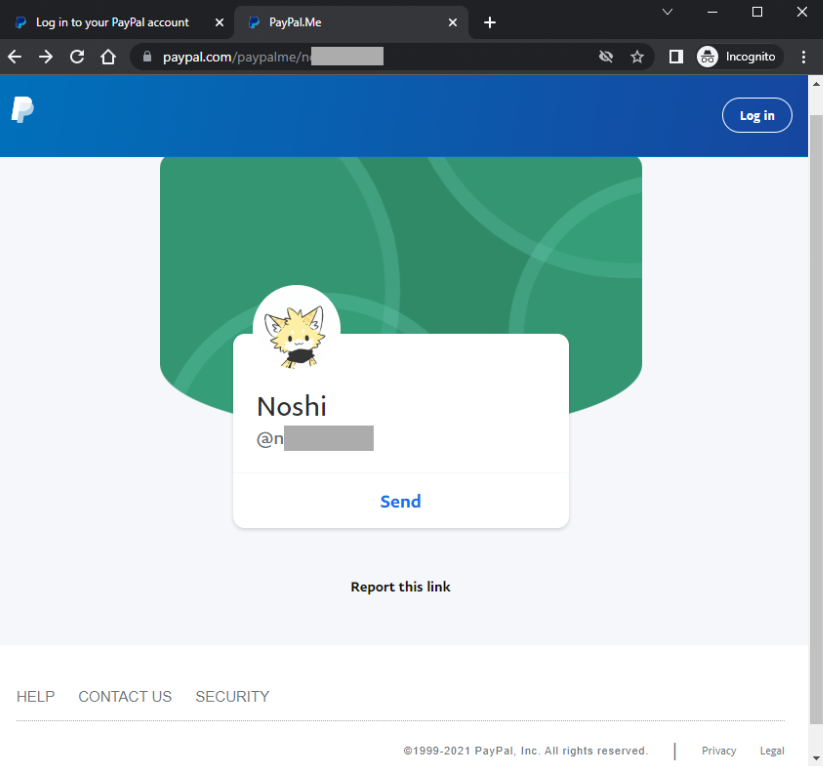This screenshot has width=823, height=767.
Task: Maximize the Chrome window
Action: (x=757, y=12)
